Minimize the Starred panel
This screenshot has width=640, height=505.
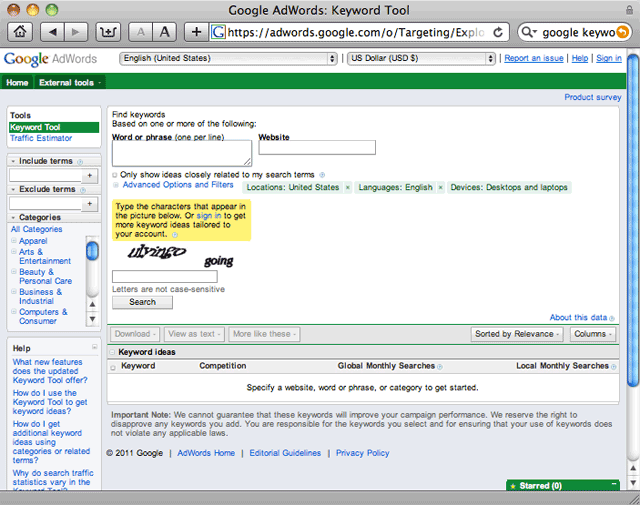[614, 484]
